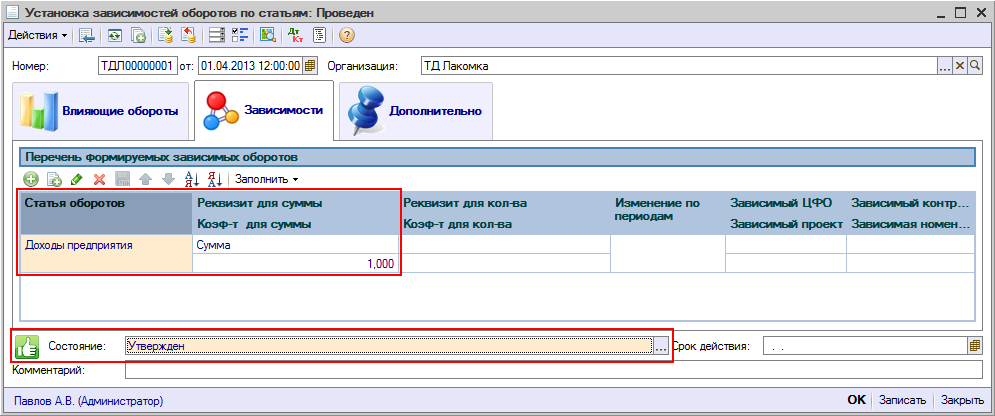995x416 pixels.
Task: Sort table rows ascending
Action: click(193, 179)
